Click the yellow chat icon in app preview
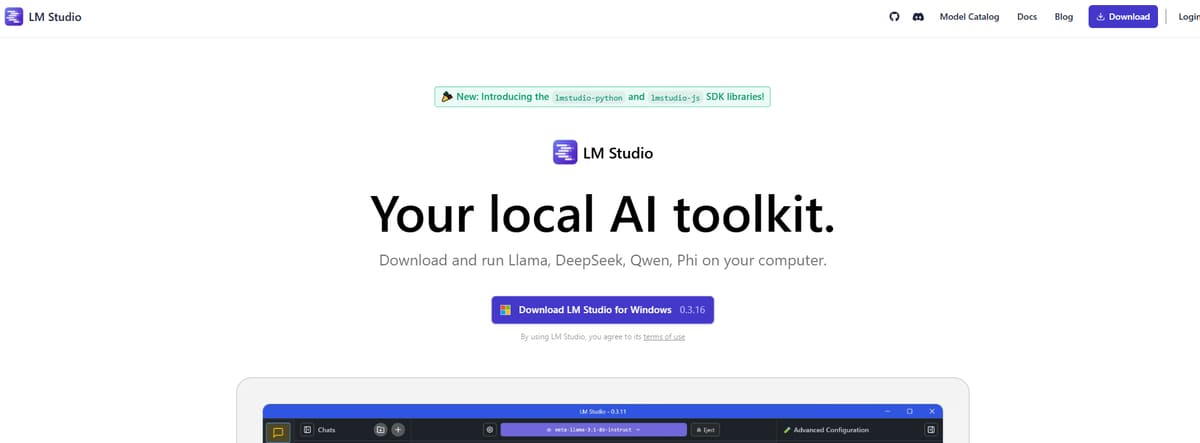Viewport: 1200px width, 443px height. point(278,432)
